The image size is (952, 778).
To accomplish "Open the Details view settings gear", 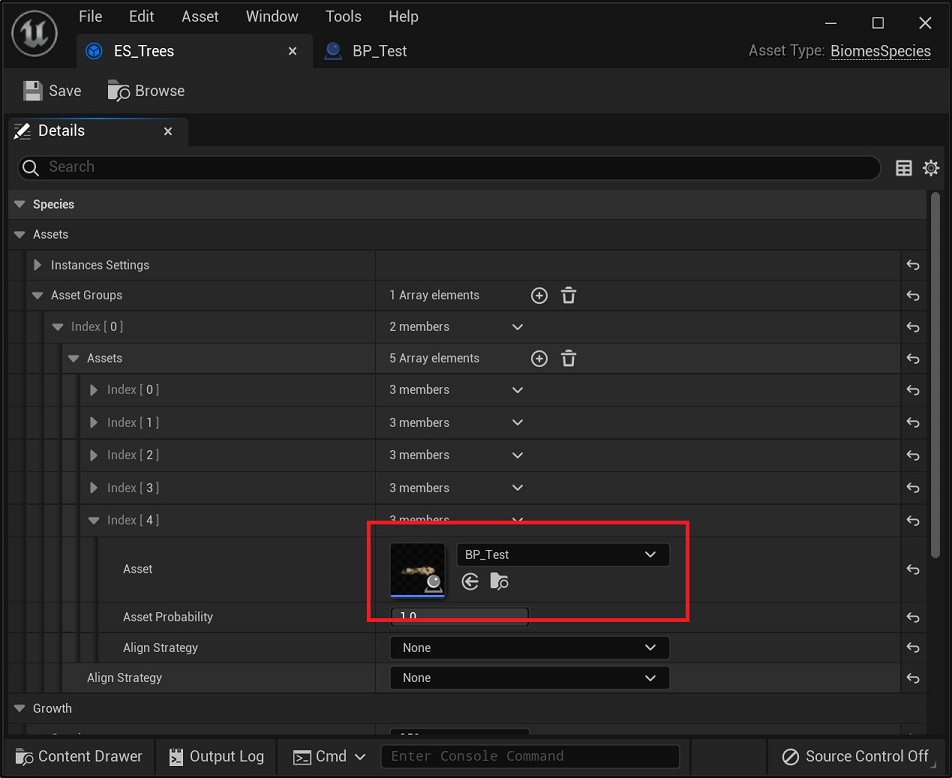I will click(931, 168).
